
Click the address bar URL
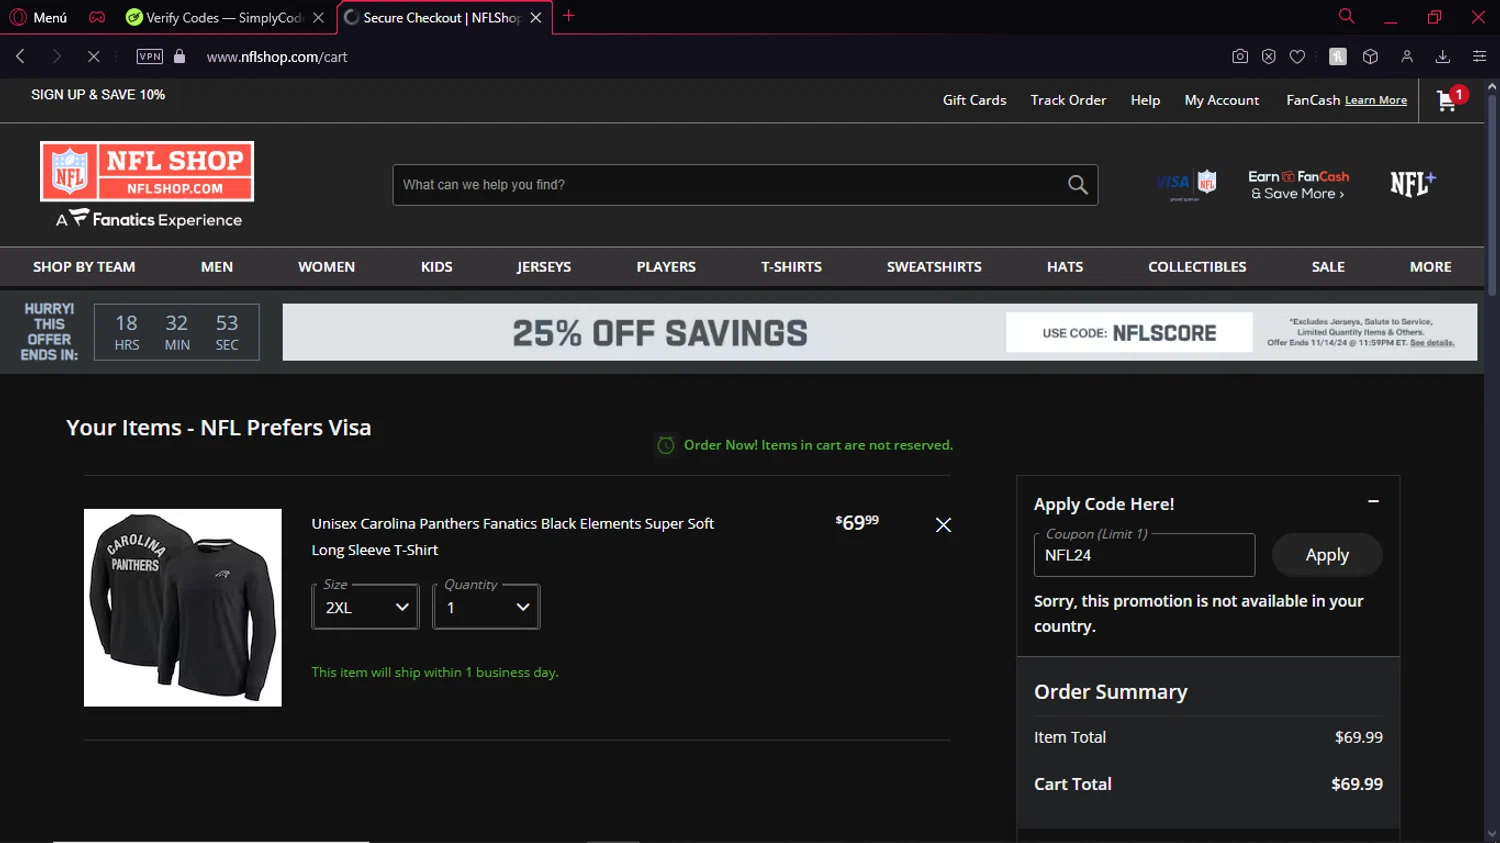277,57
